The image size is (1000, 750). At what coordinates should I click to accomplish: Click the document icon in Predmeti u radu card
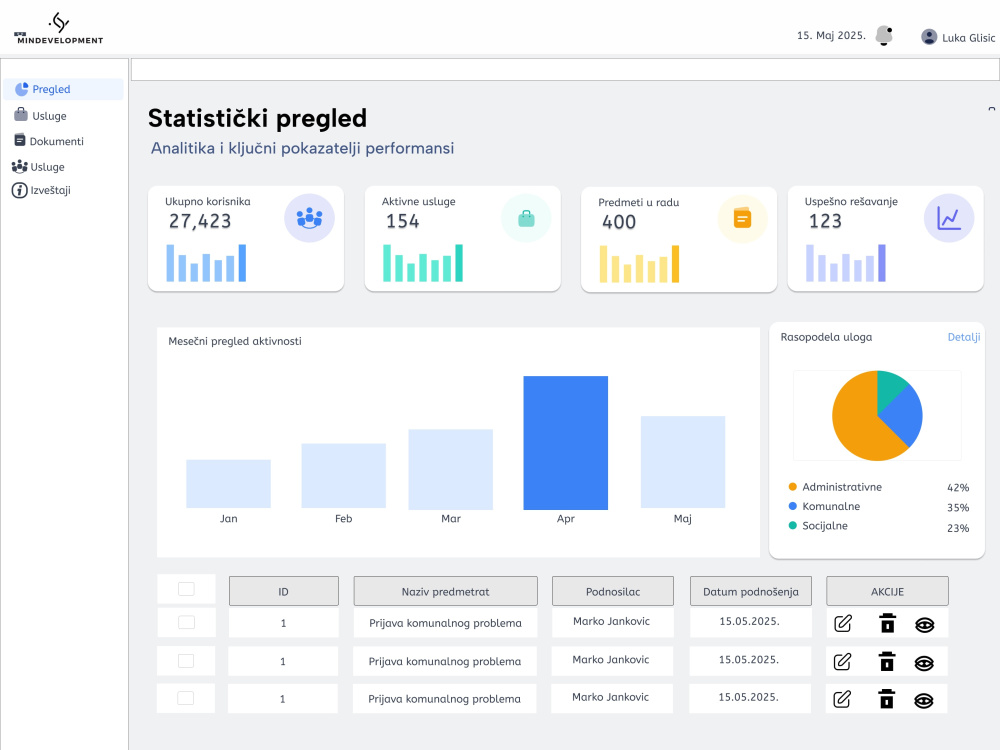tap(742, 219)
